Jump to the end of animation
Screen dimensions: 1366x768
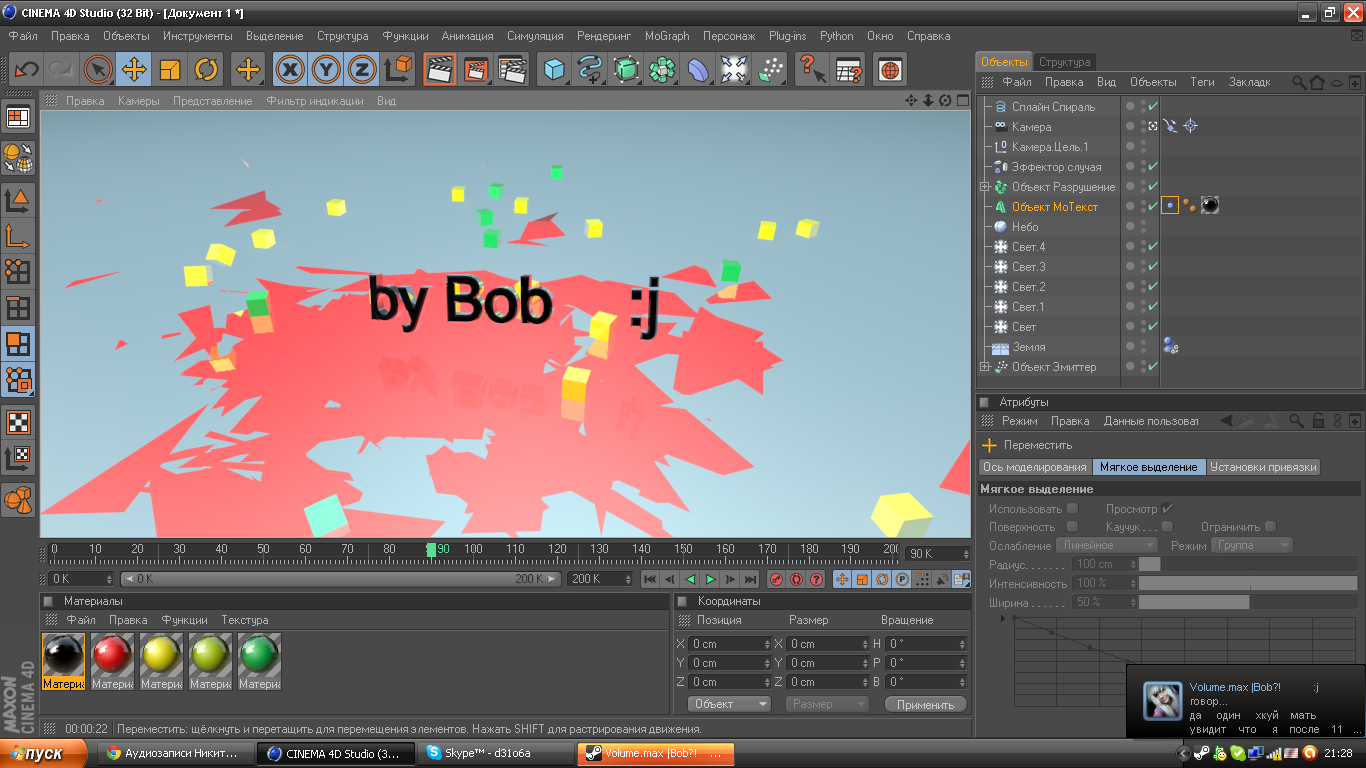(750, 579)
